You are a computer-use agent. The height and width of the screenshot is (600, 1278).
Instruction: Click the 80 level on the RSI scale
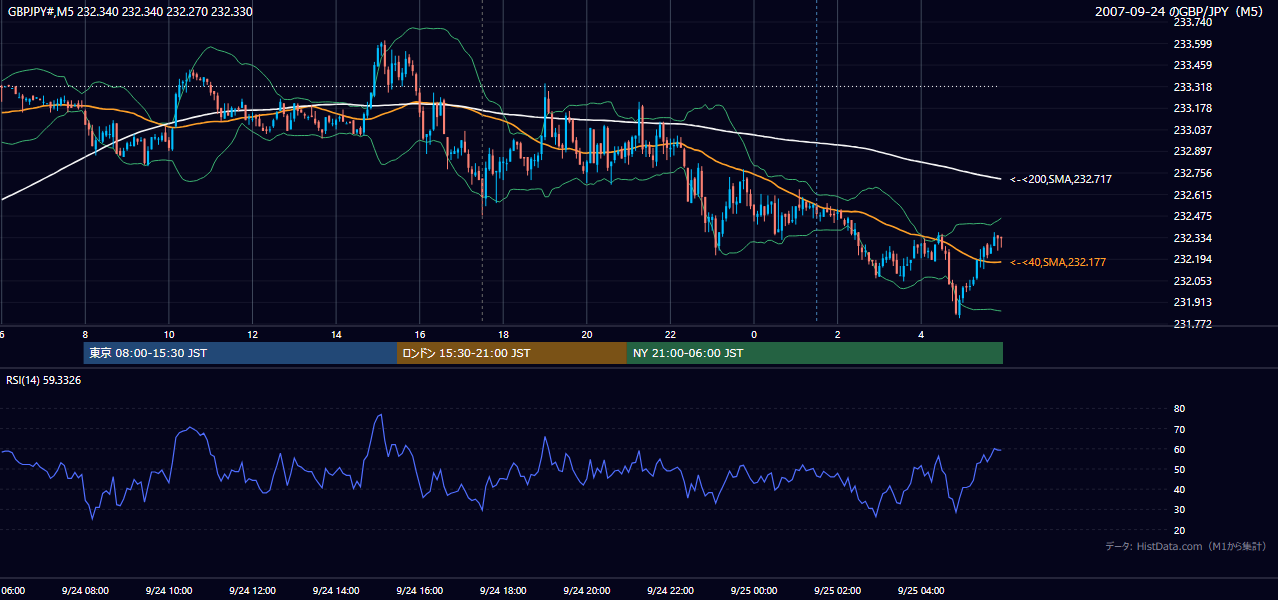1179,409
